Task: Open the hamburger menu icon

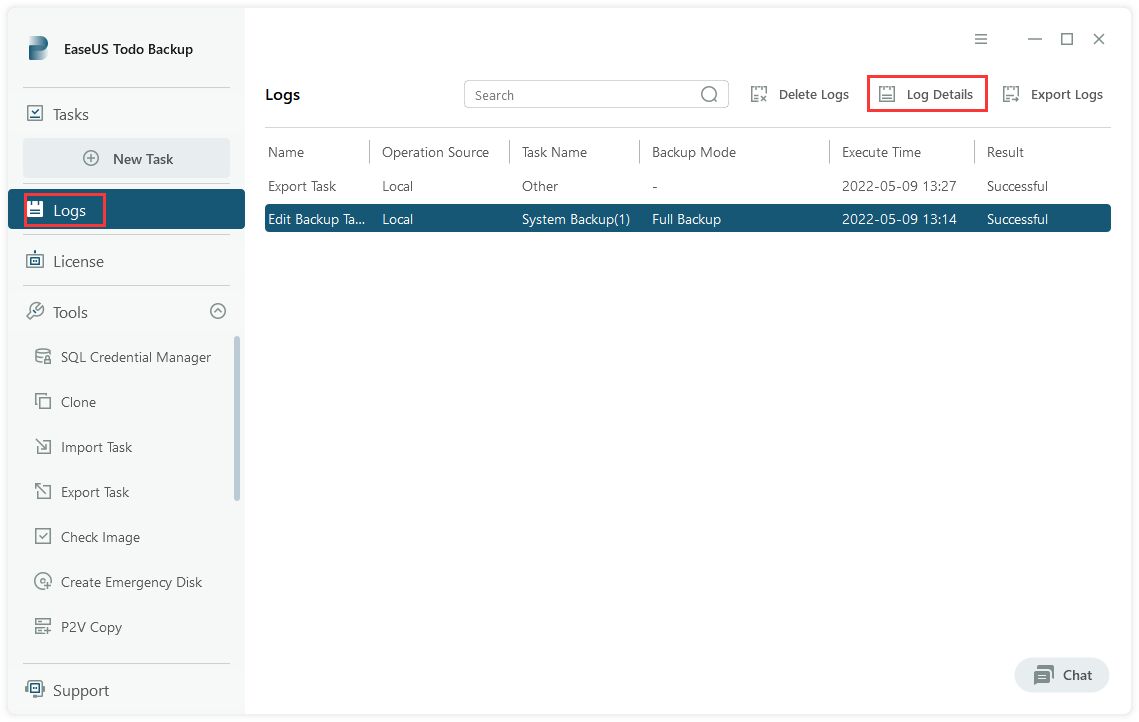Action: pyautogui.click(x=981, y=39)
